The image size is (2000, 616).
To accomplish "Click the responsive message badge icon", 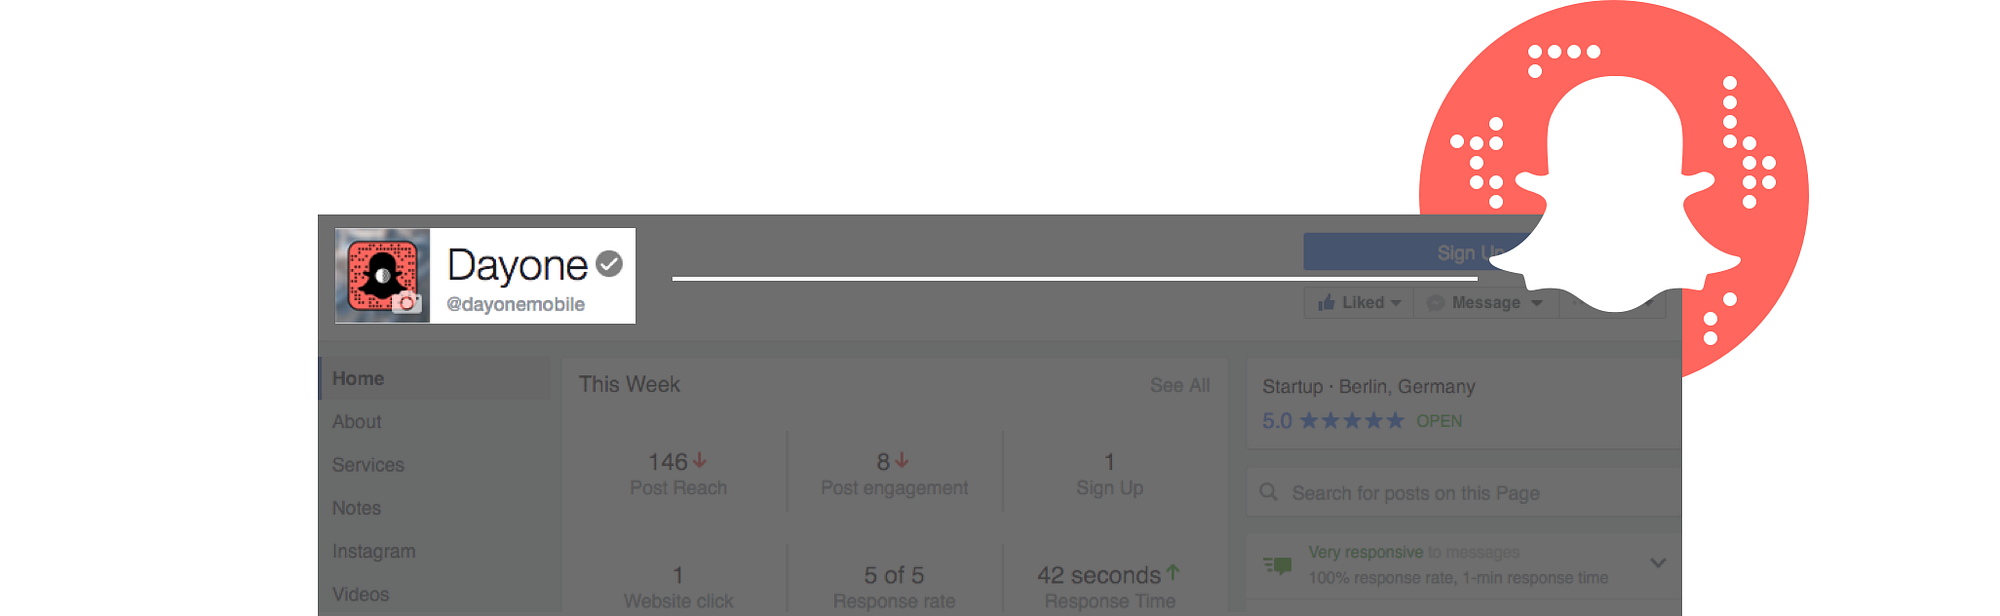I will (1278, 565).
